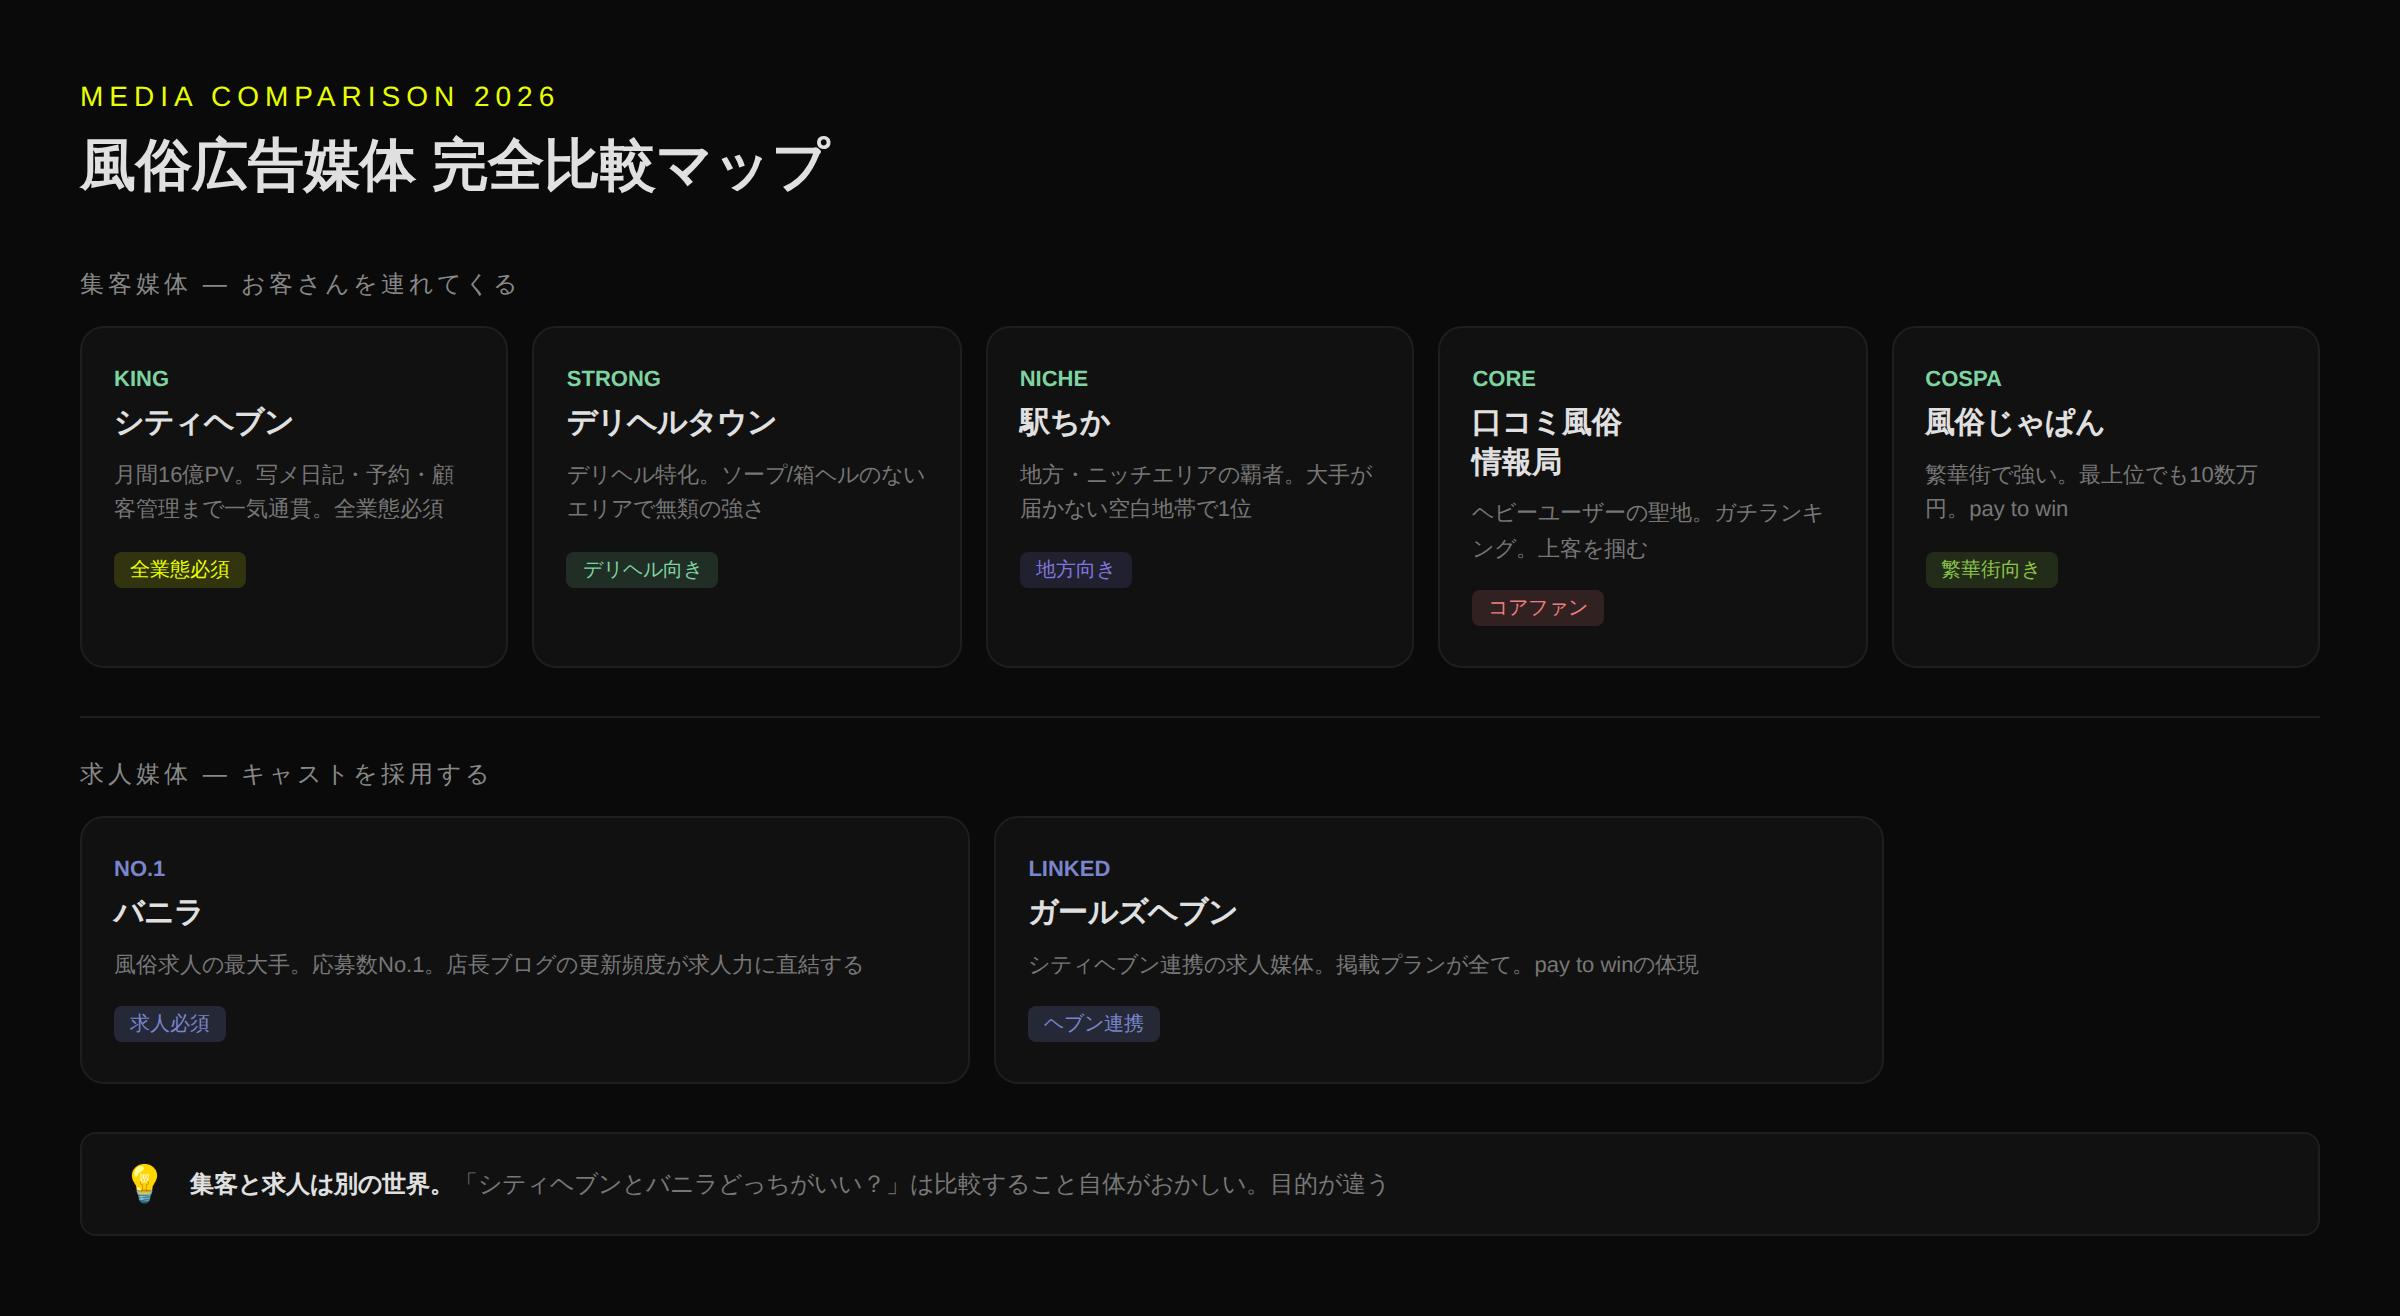Click the MEDIA COMPARISON 2026 label

[316, 96]
